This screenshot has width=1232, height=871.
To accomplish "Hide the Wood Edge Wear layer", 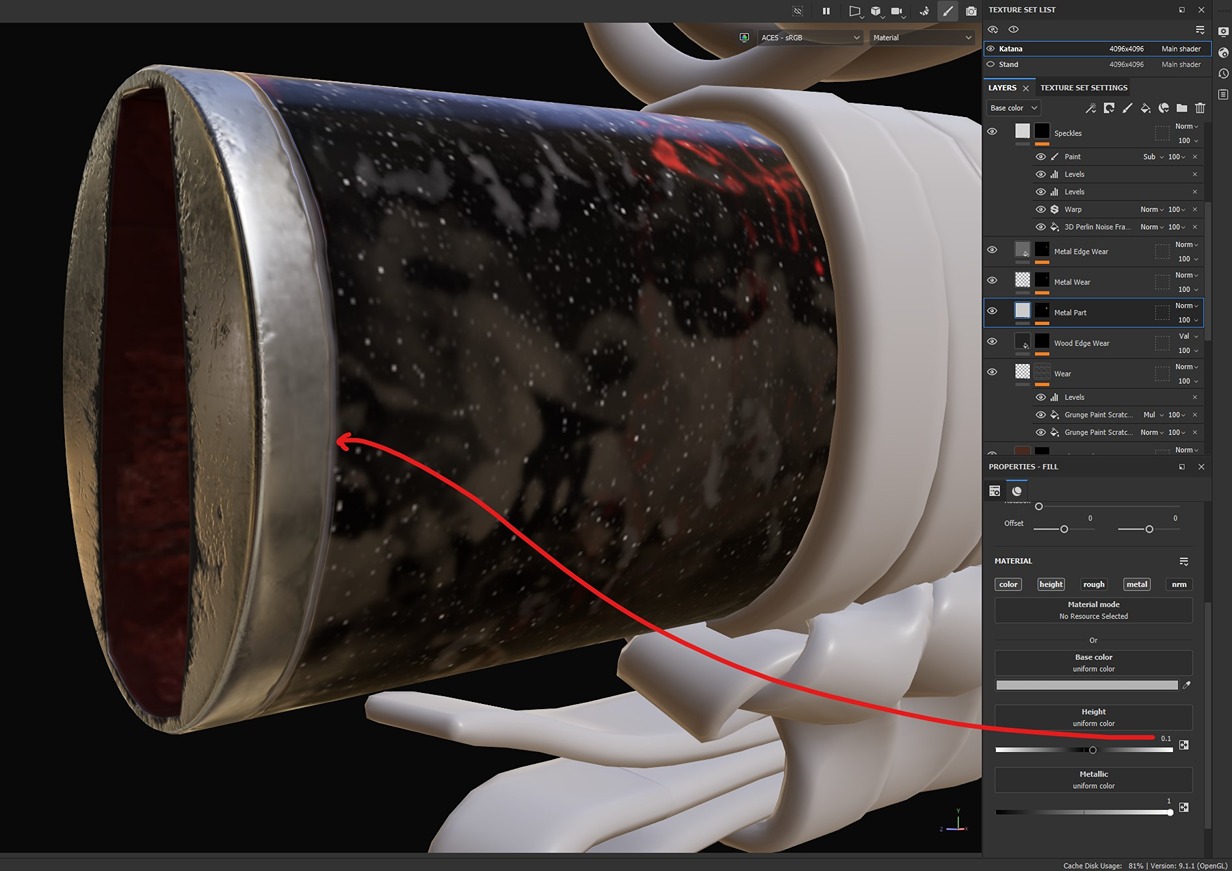I will 992,342.
